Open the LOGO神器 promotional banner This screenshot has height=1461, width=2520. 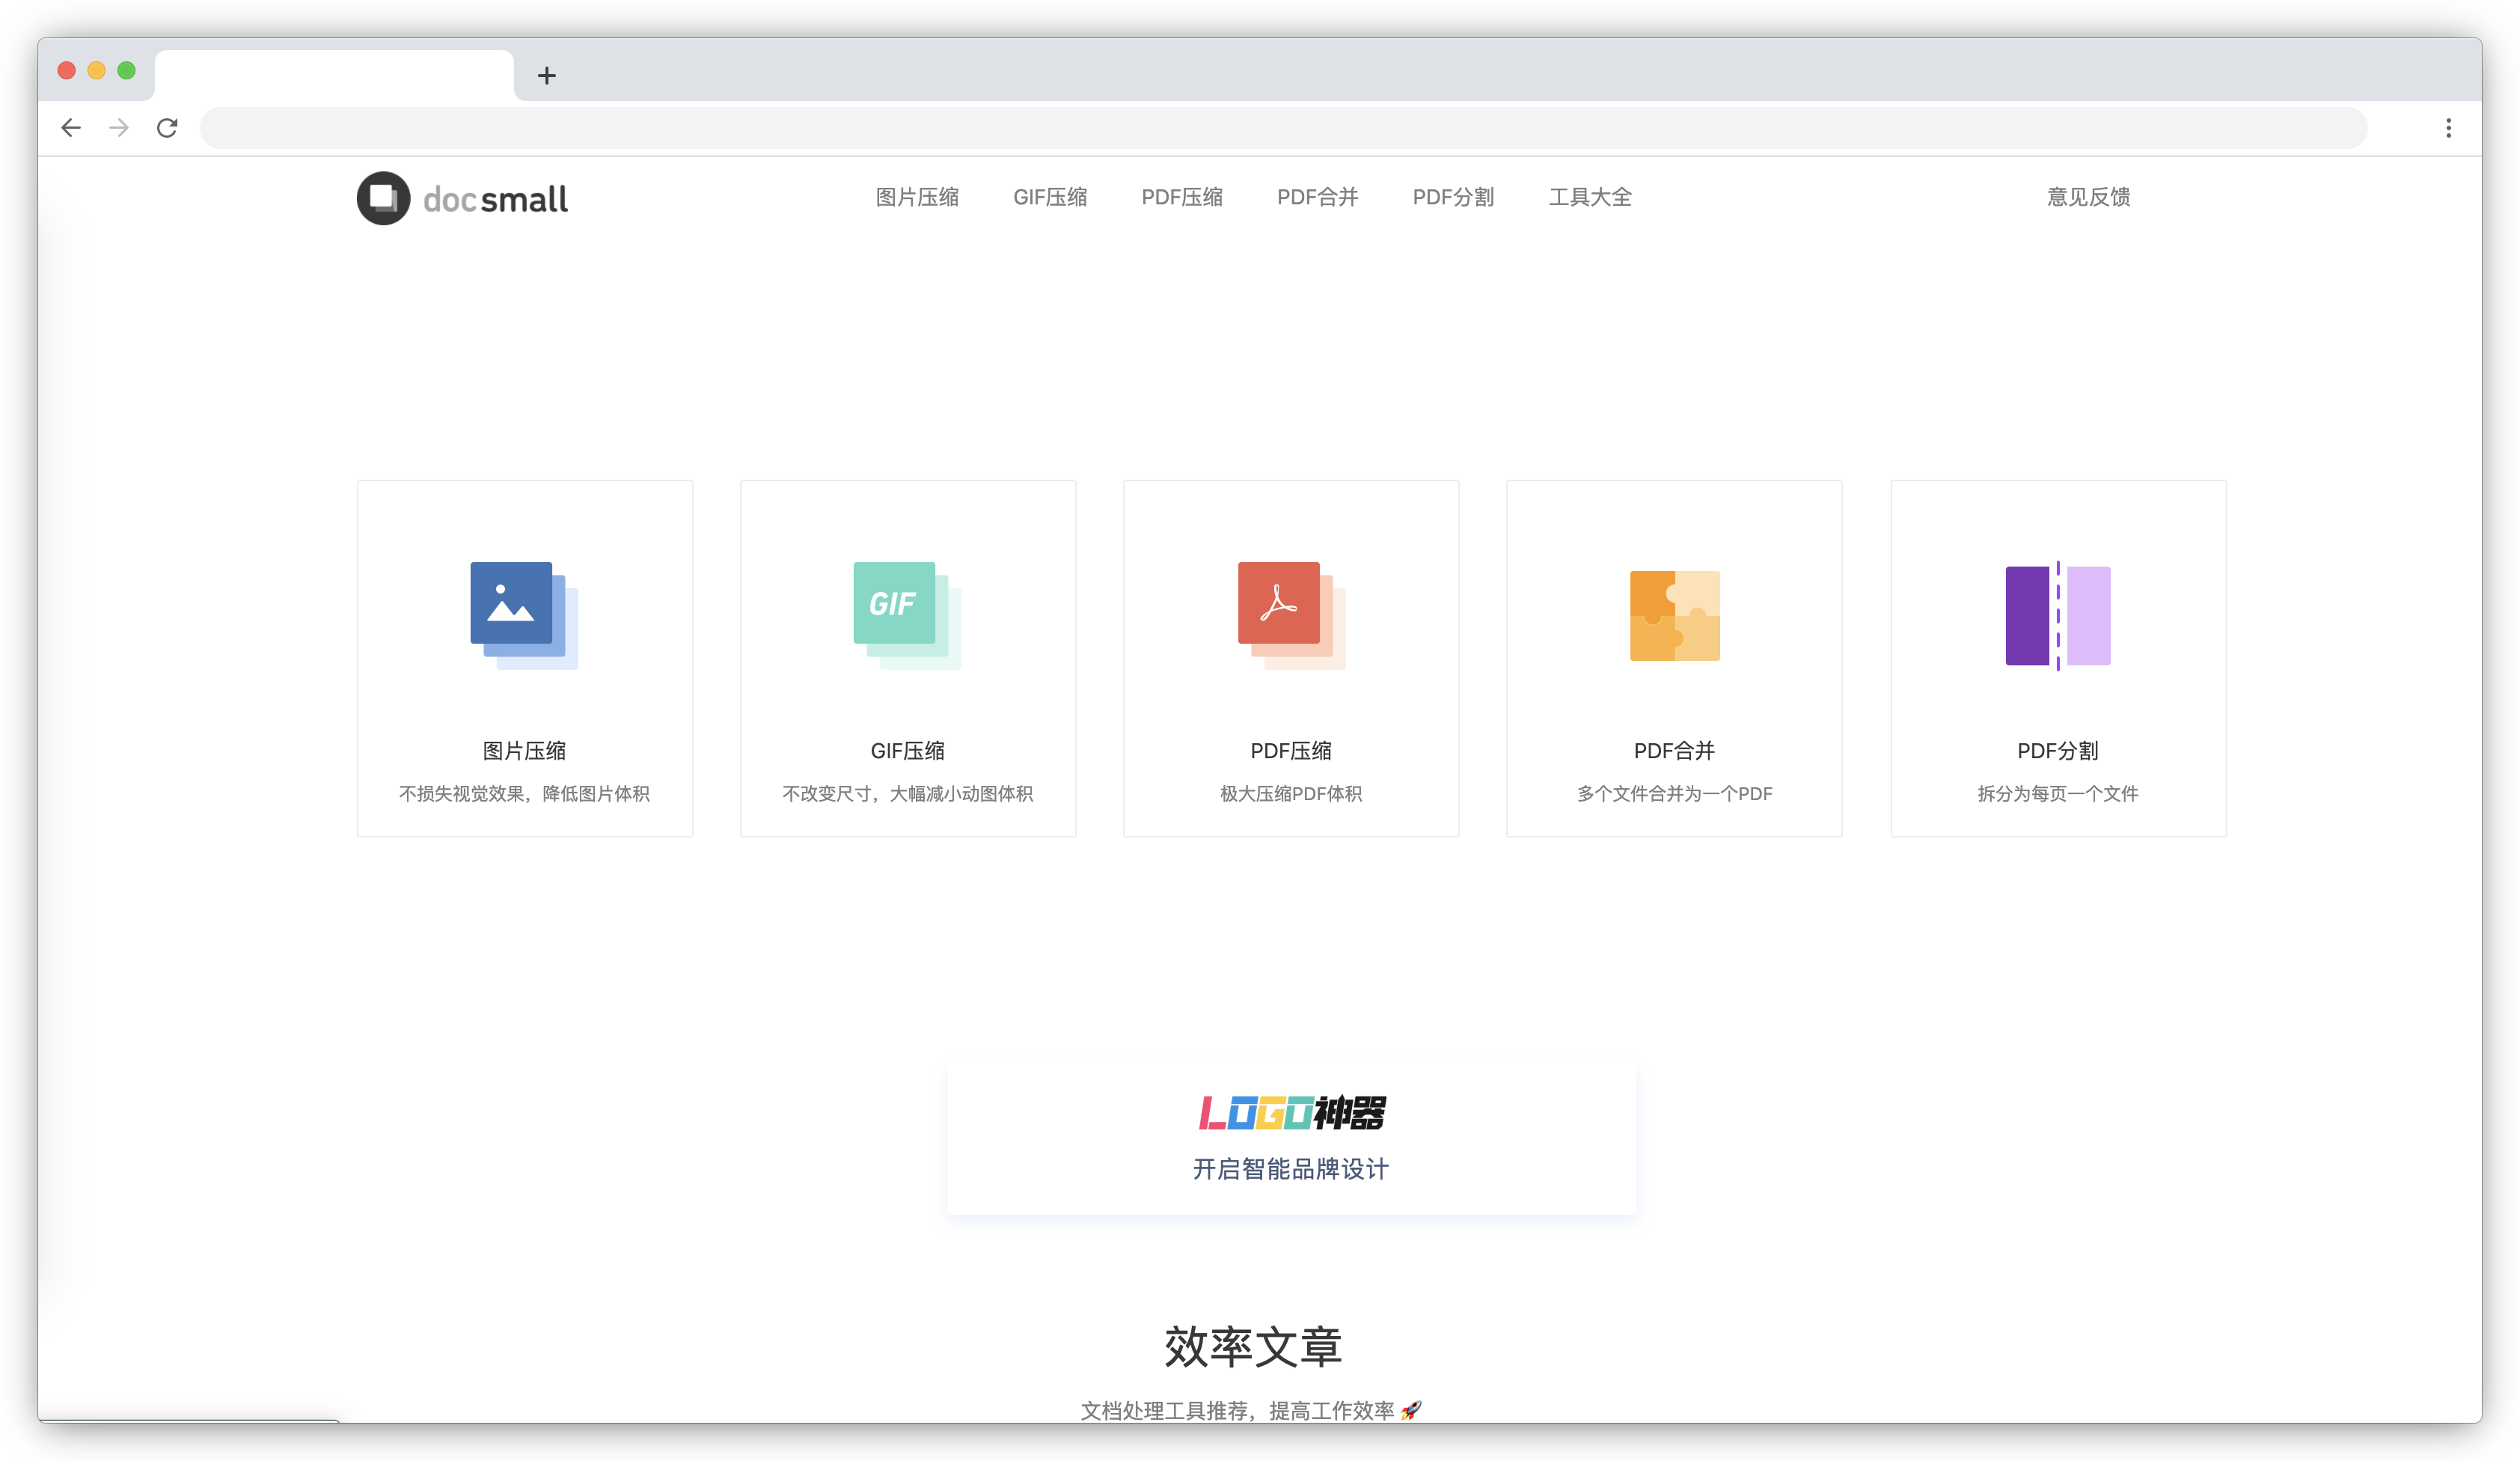point(1290,1138)
